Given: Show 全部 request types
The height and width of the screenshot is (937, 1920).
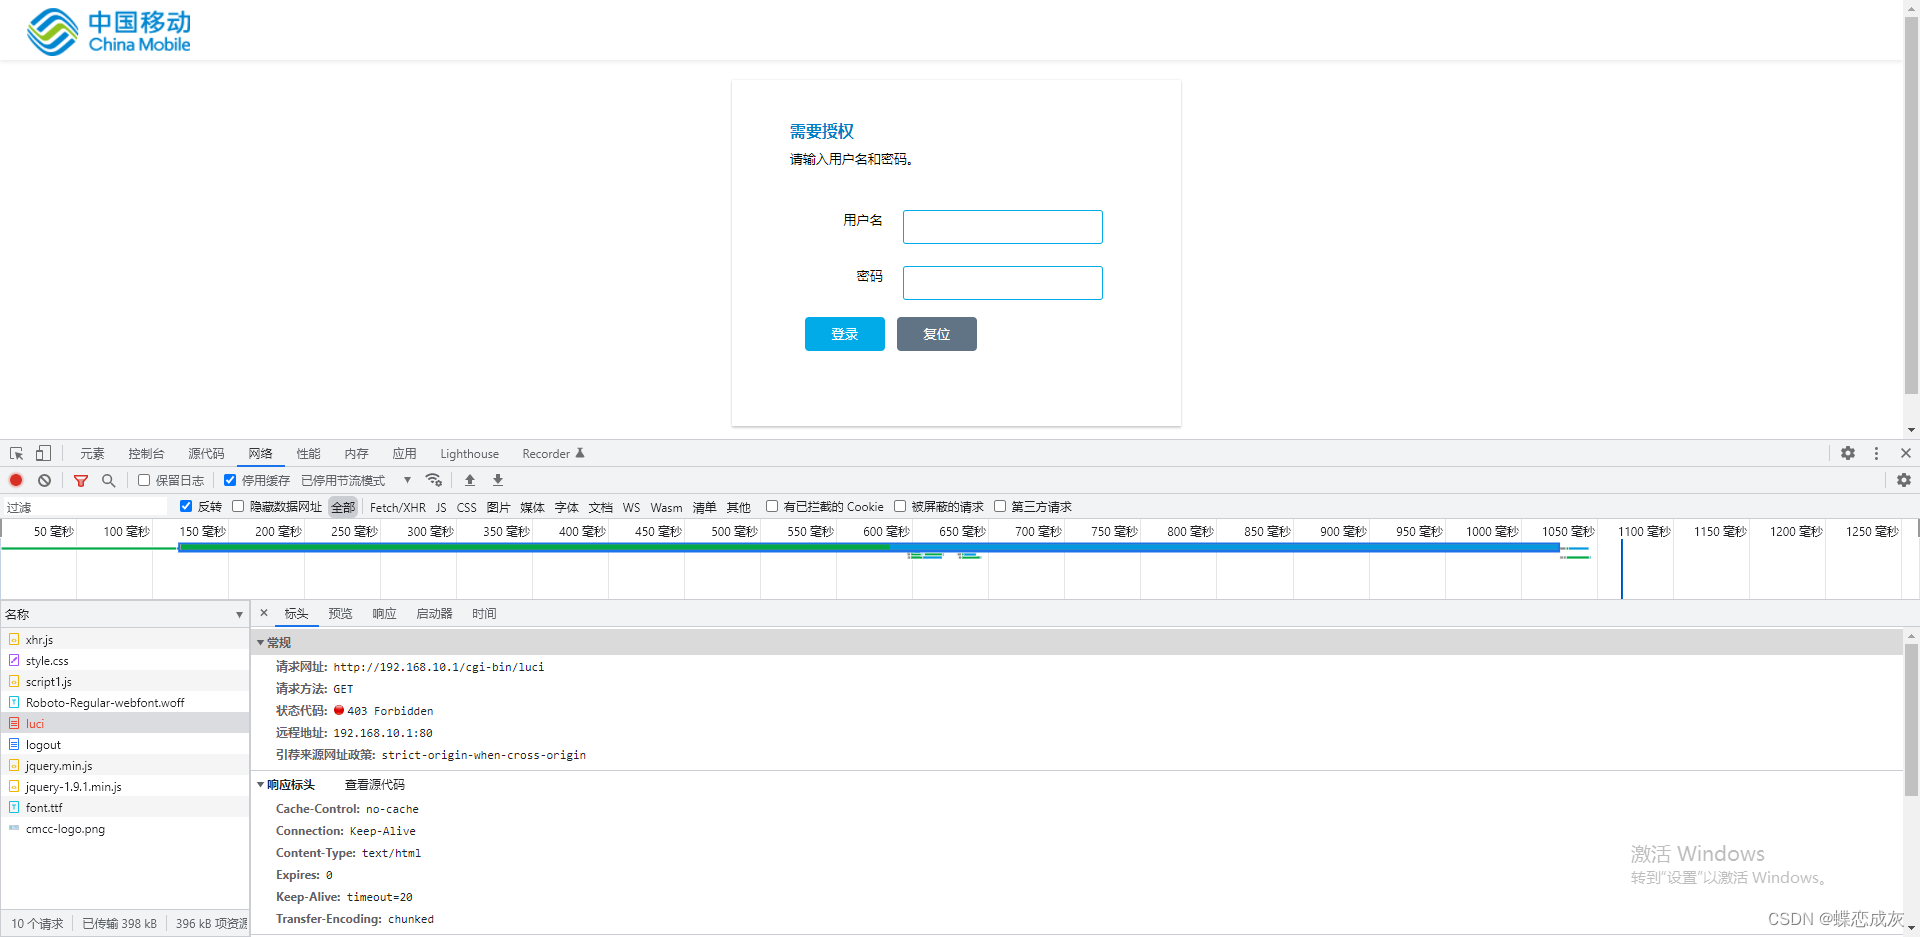Looking at the screenshot, I should pos(343,507).
